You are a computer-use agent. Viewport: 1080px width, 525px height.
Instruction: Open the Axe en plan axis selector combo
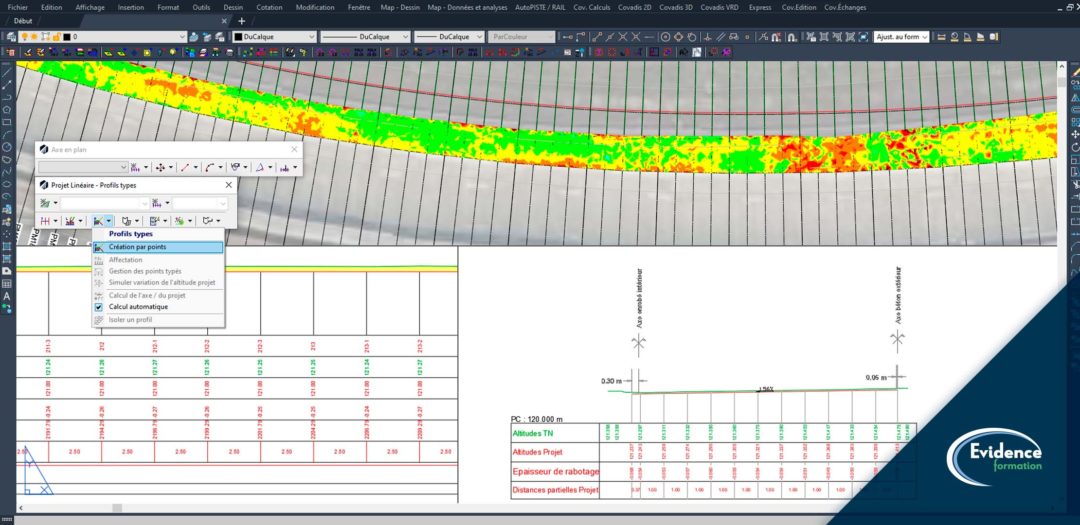(83, 167)
